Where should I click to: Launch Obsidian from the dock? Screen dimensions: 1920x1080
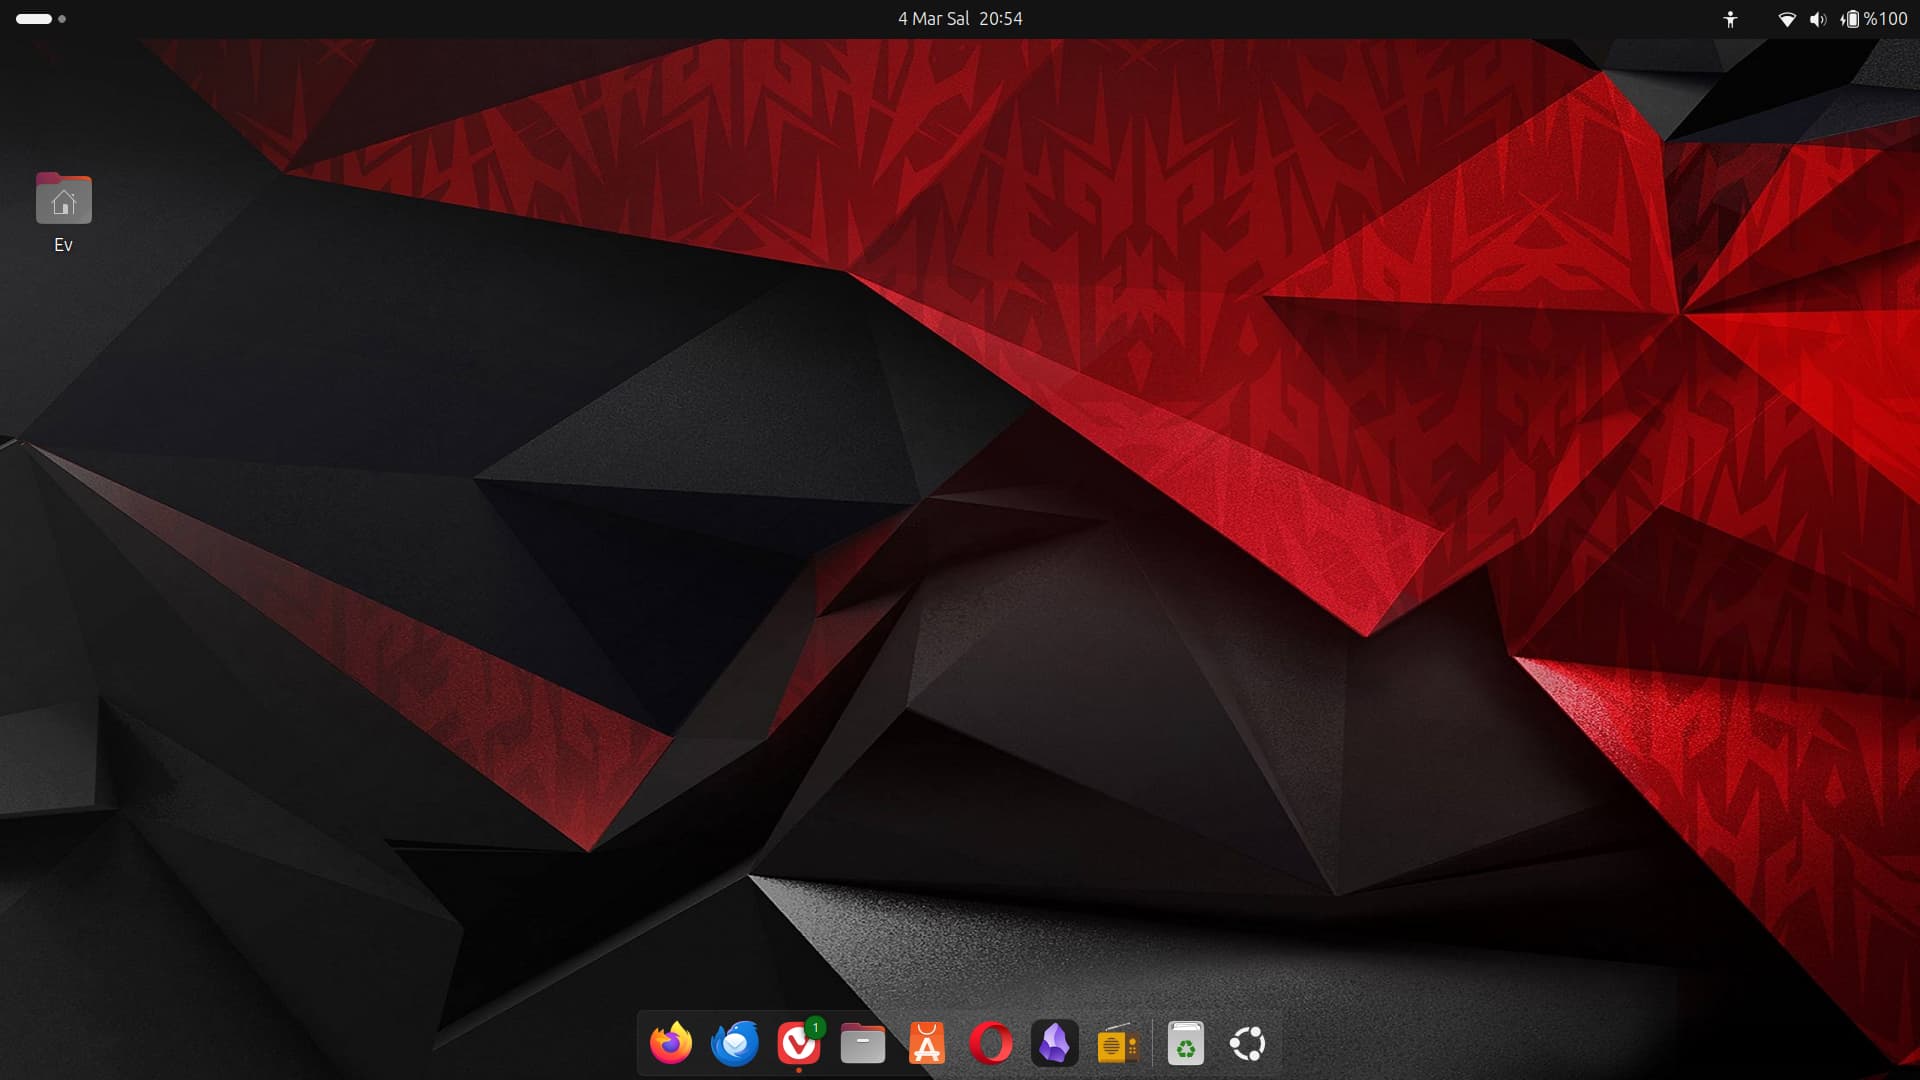tap(1054, 1044)
